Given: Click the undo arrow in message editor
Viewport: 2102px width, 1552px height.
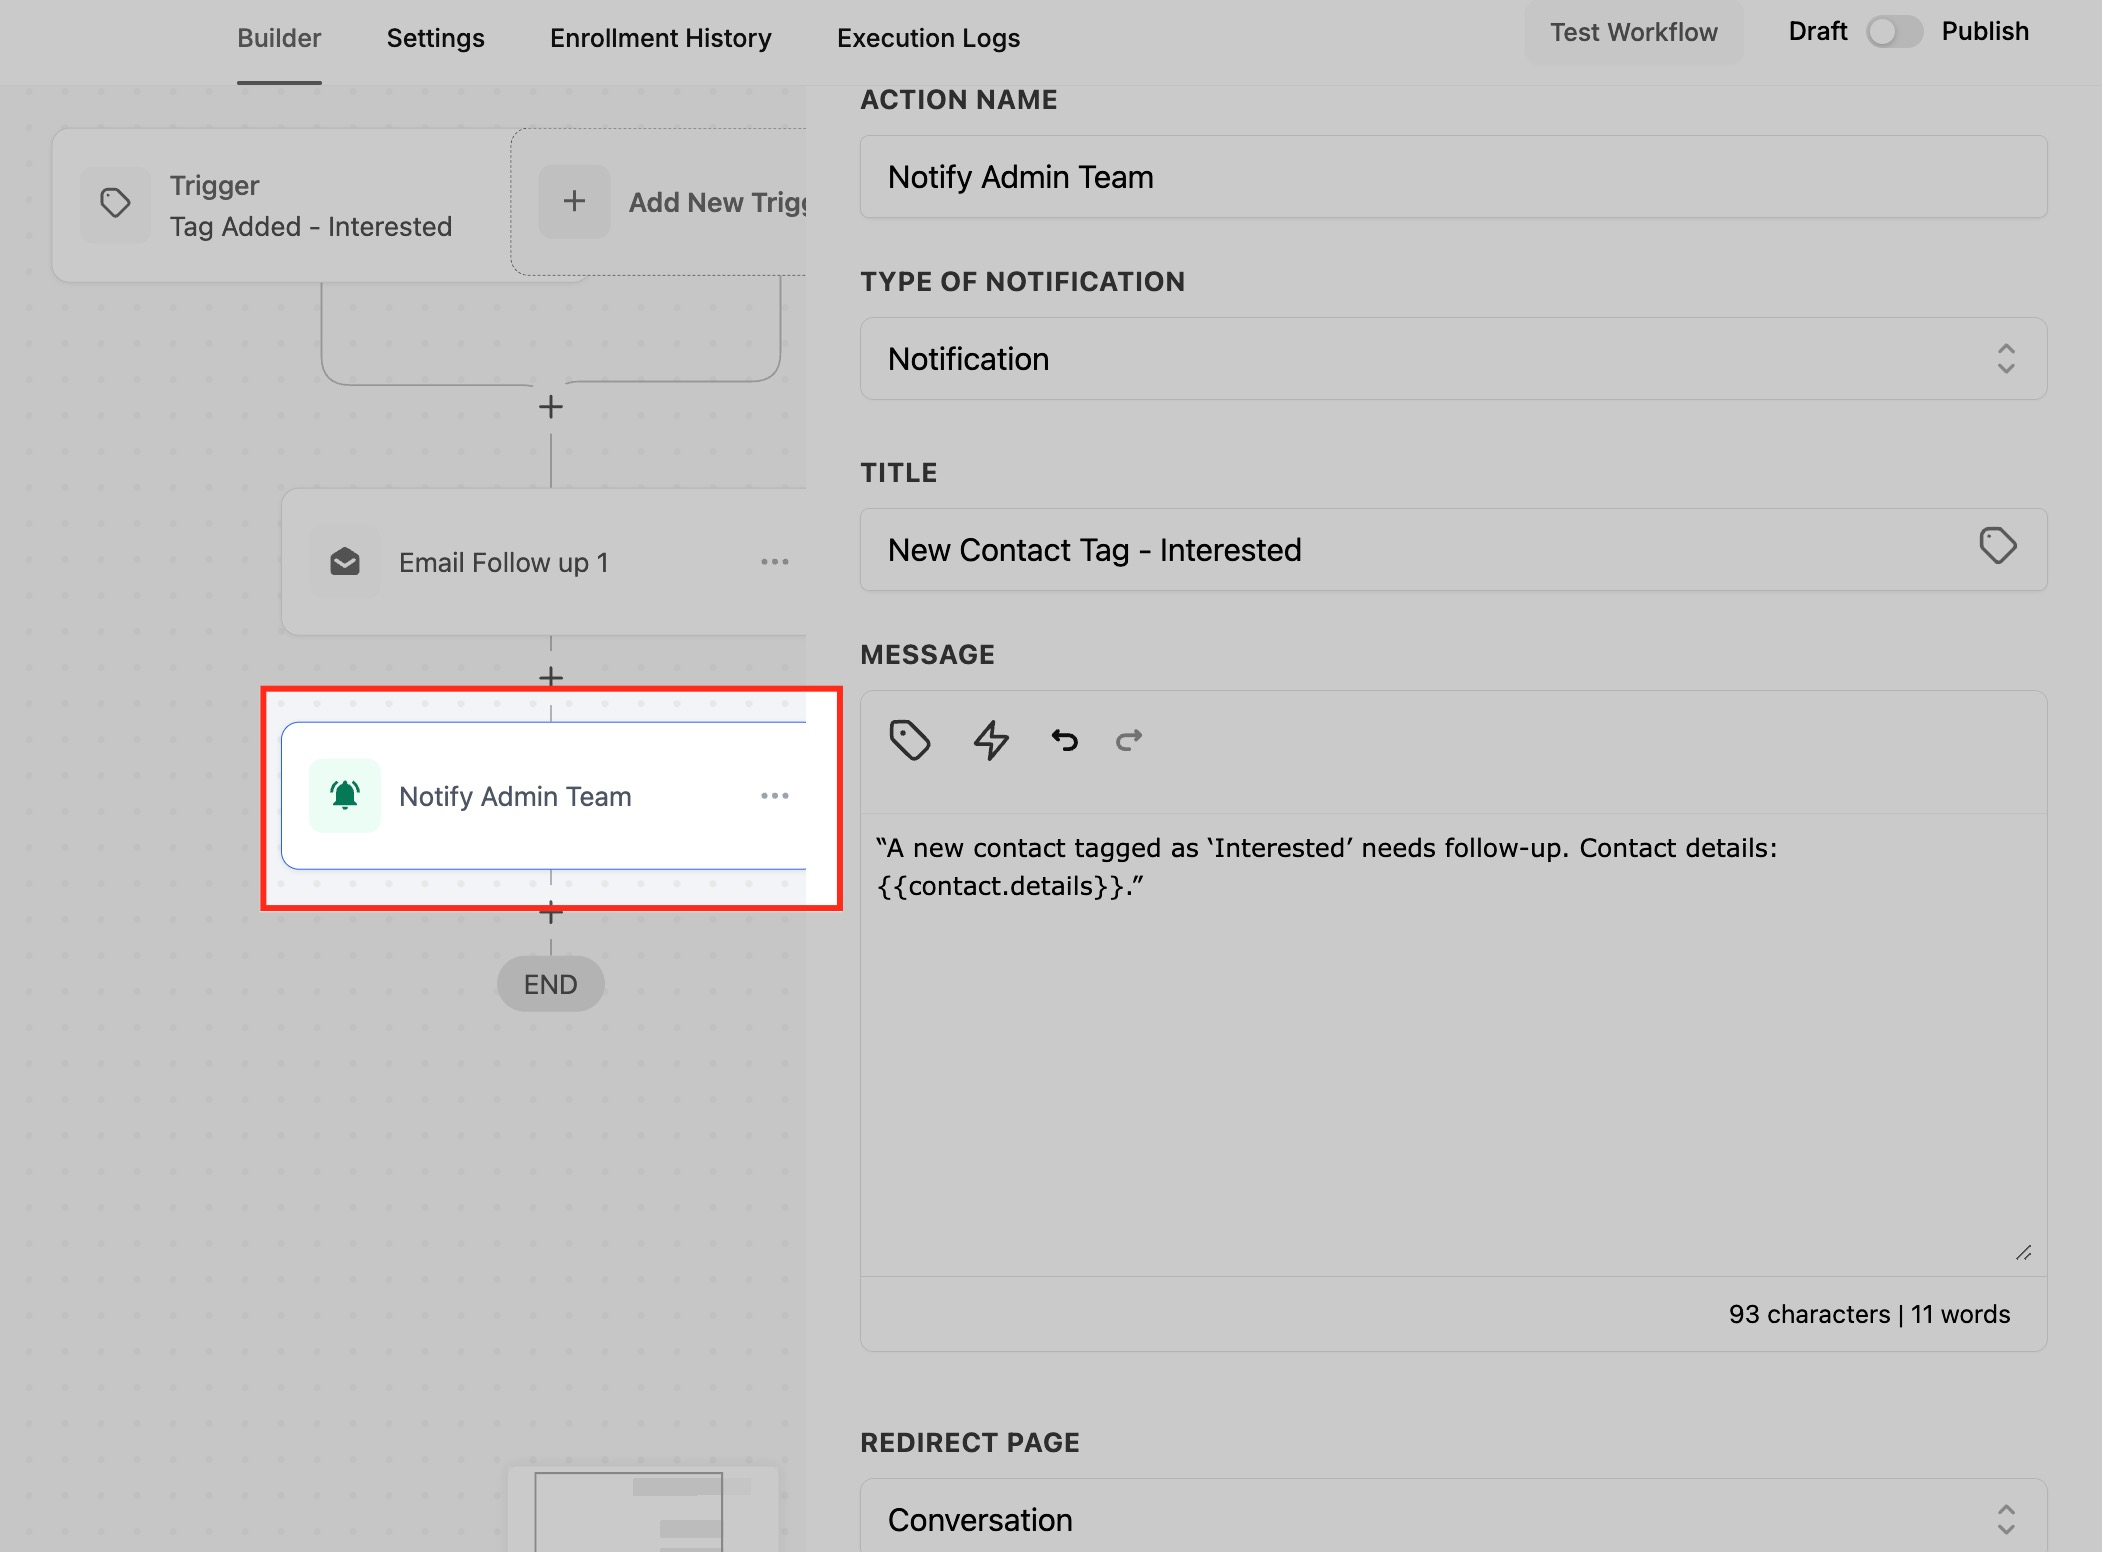Looking at the screenshot, I should pyautogui.click(x=1064, y=740).
